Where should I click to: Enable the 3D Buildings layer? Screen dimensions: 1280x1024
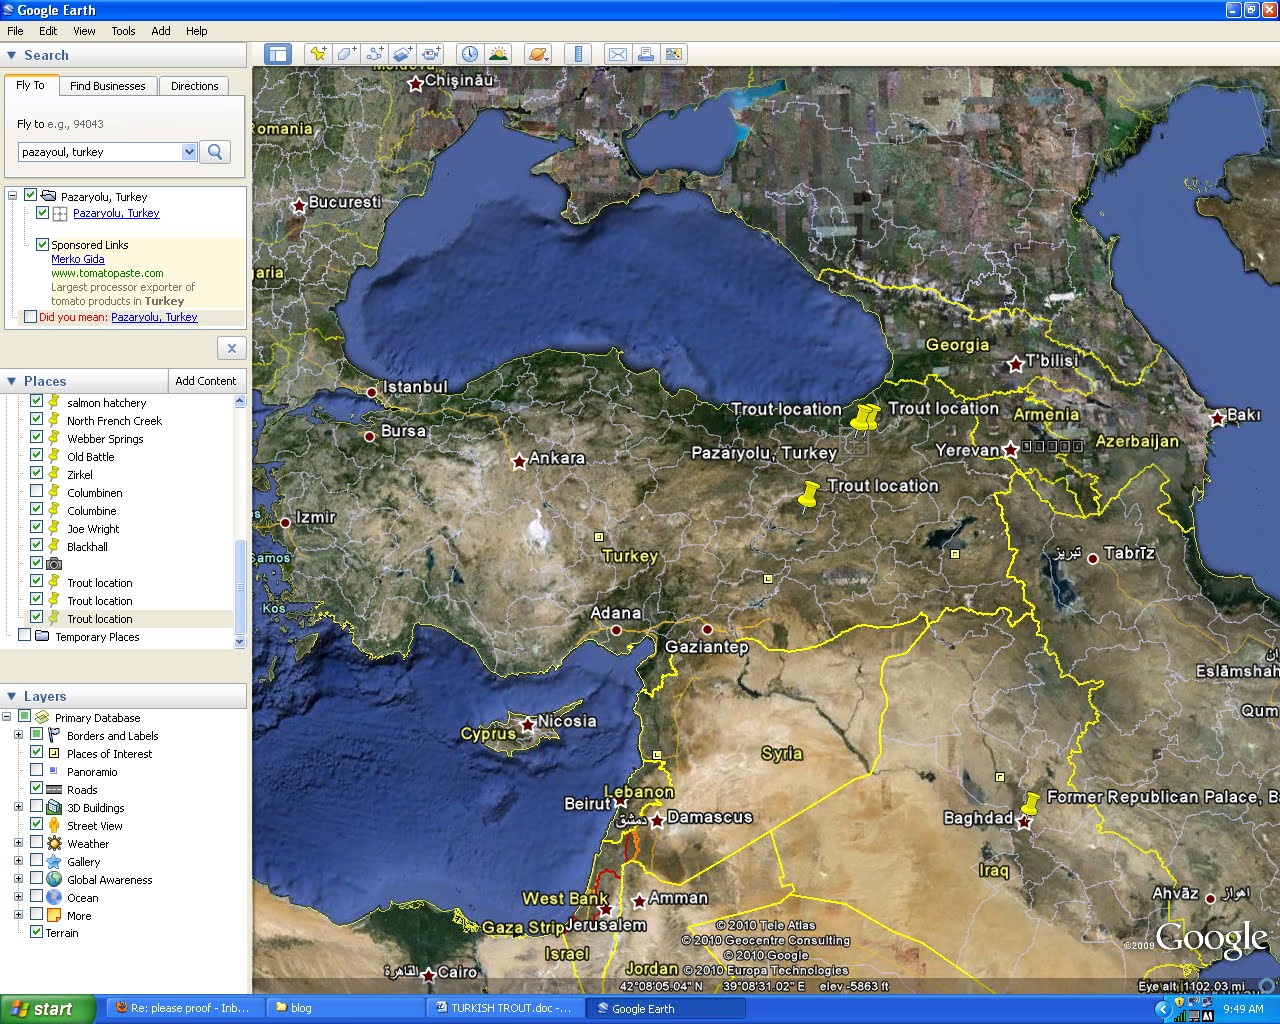click(36, 807)
